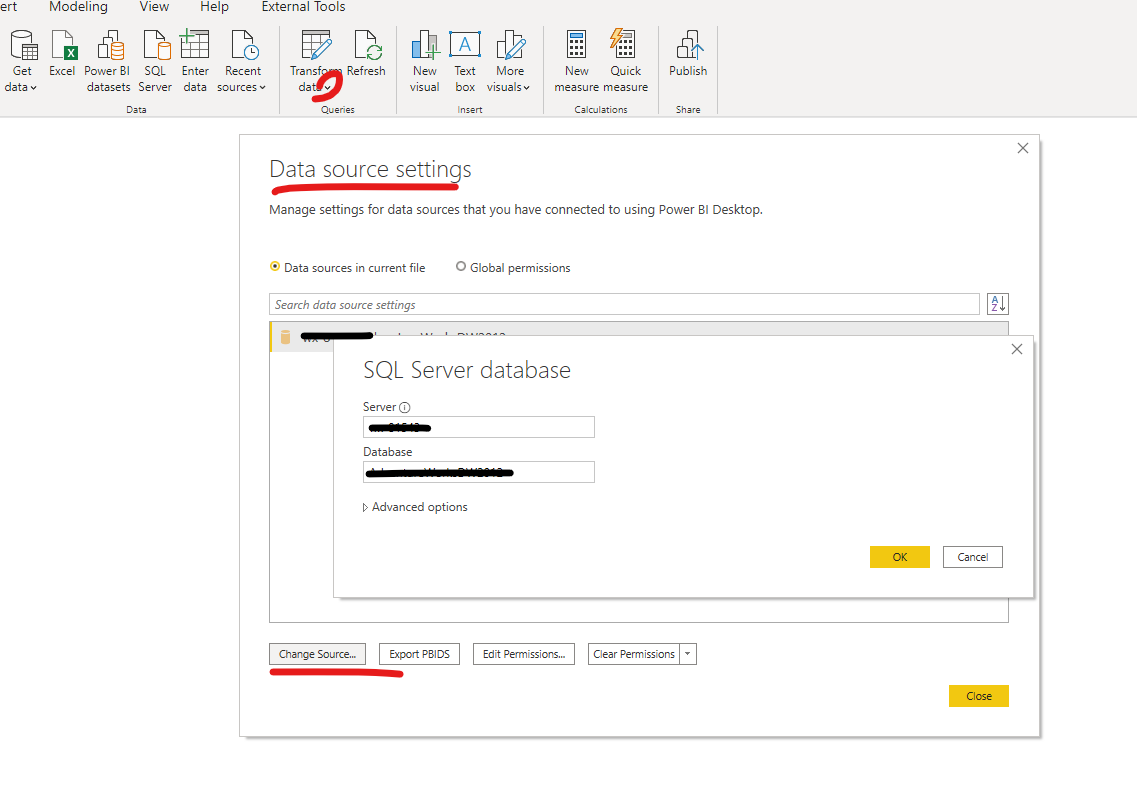Sort data sources alphabetically
Screen dimensions: 1137x791
(x=998, y=304)
